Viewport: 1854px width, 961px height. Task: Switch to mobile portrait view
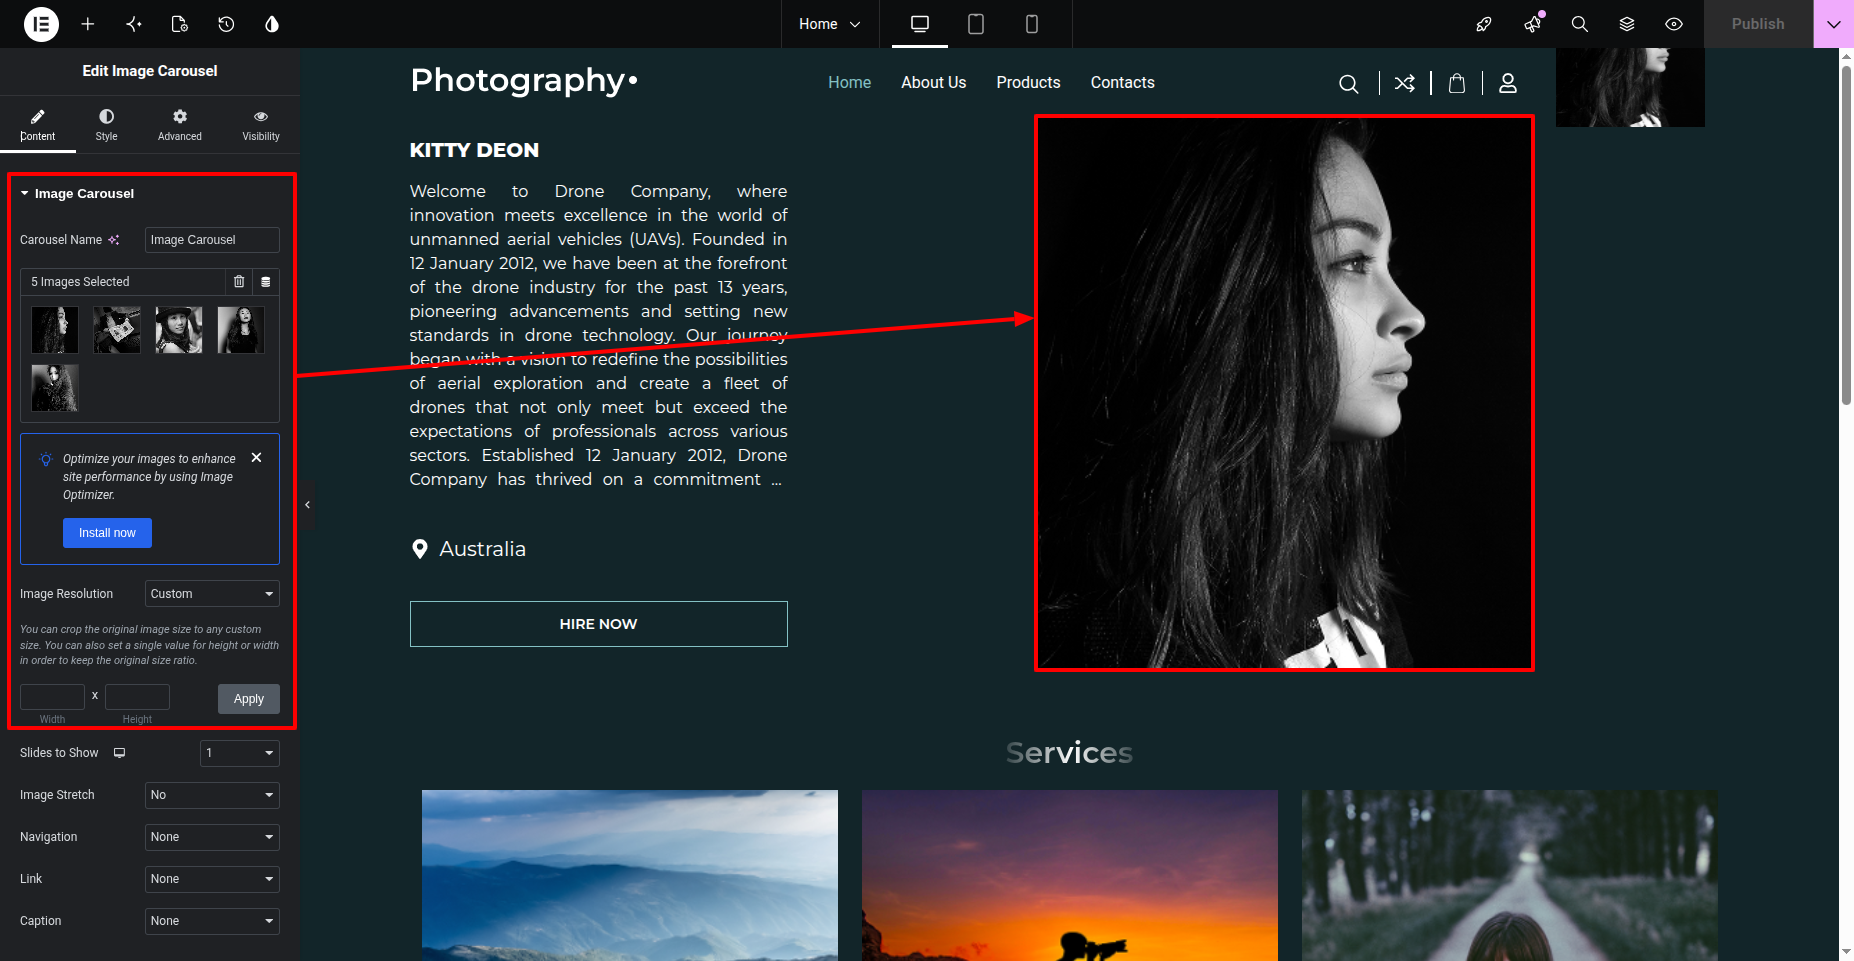coord(1032,24)
